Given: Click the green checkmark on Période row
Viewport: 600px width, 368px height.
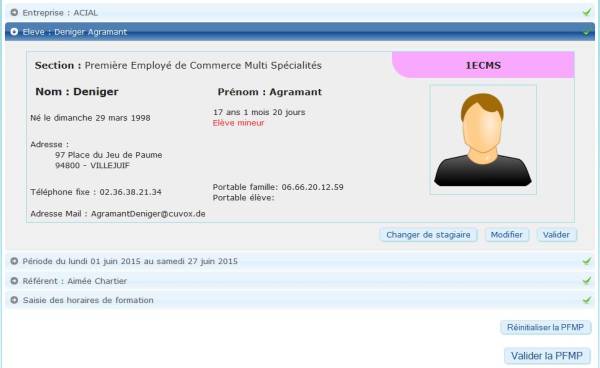Looking at the screenshot, I should 587,261.
